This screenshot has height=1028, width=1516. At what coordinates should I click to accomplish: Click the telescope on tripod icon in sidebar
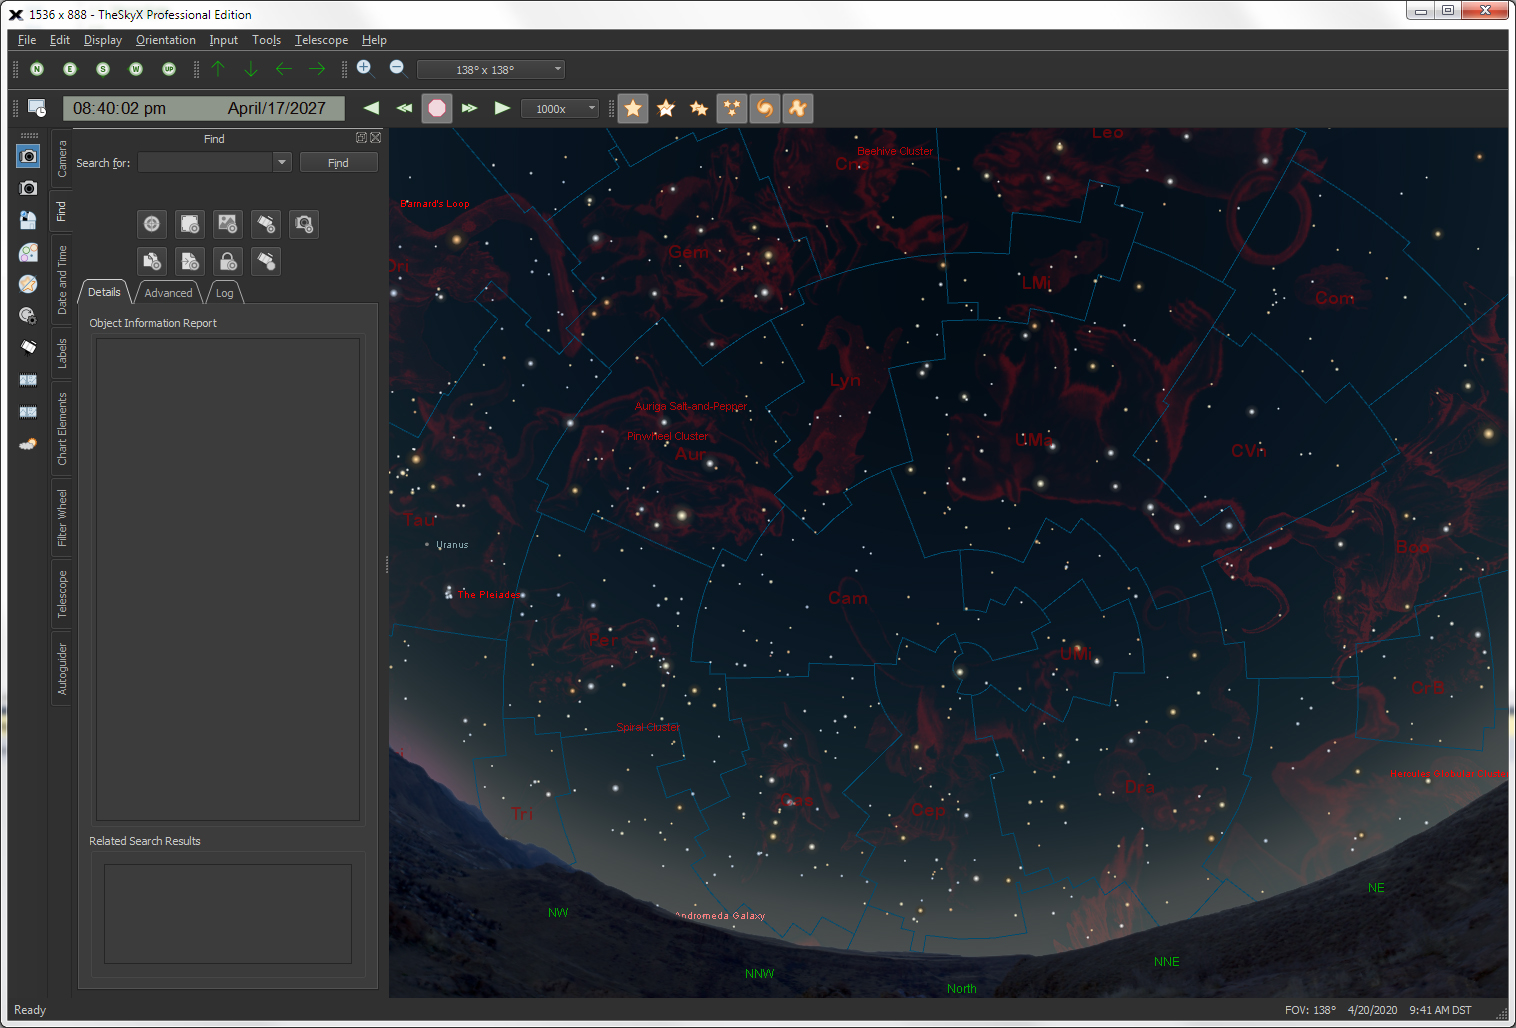pos(28,348)
